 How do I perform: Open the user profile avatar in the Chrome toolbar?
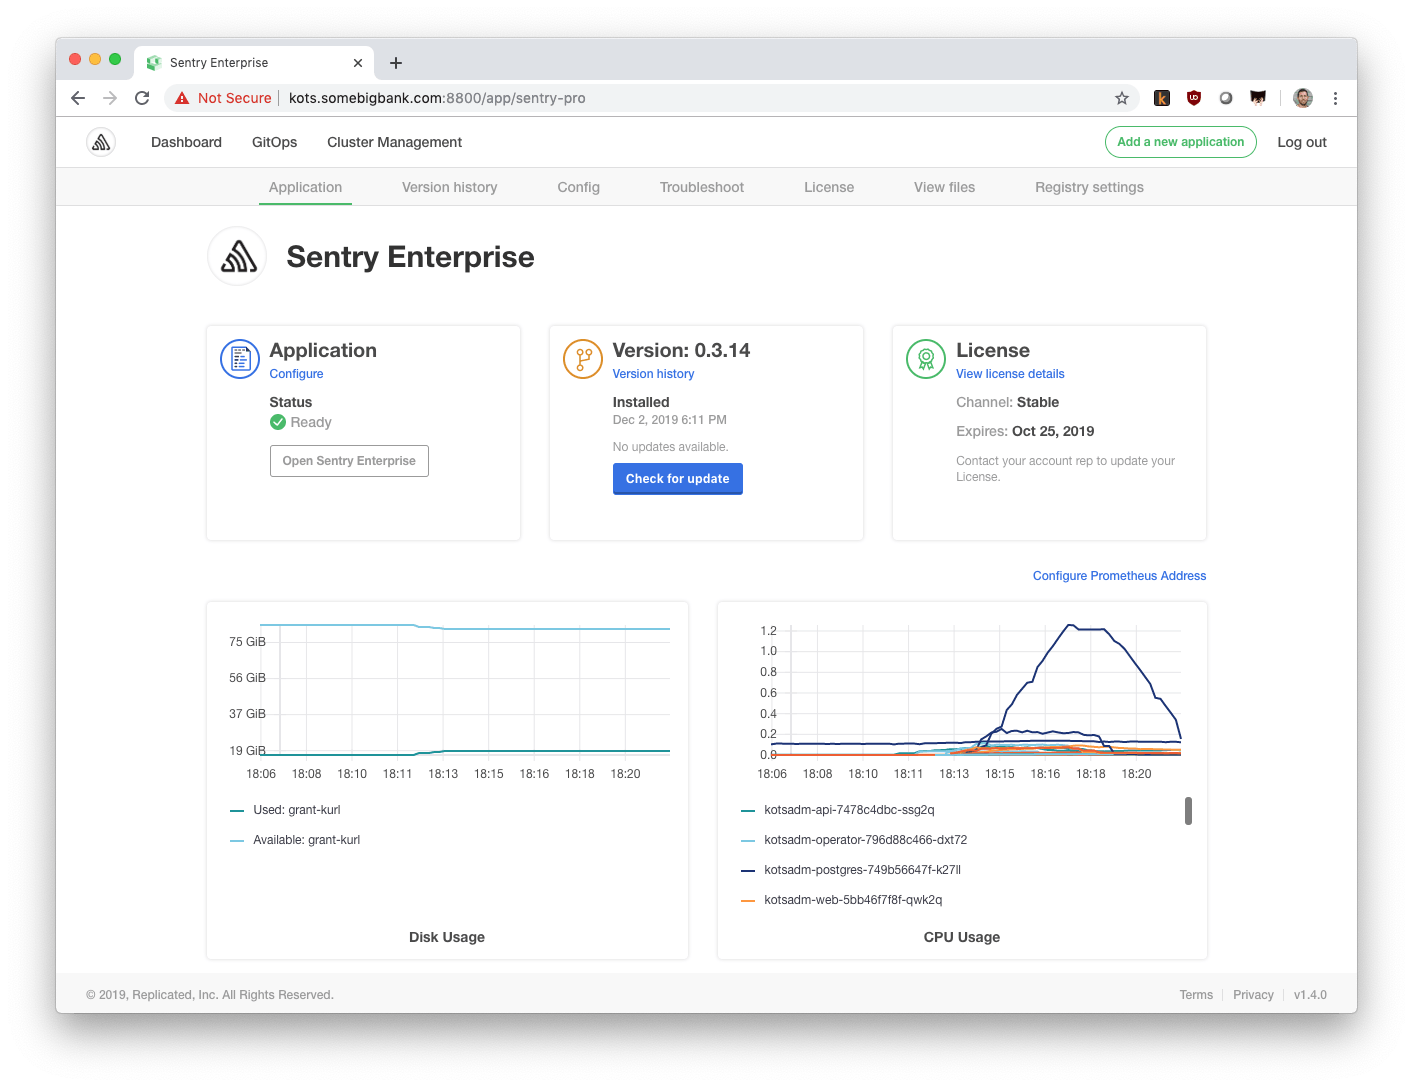[1303, 98]
